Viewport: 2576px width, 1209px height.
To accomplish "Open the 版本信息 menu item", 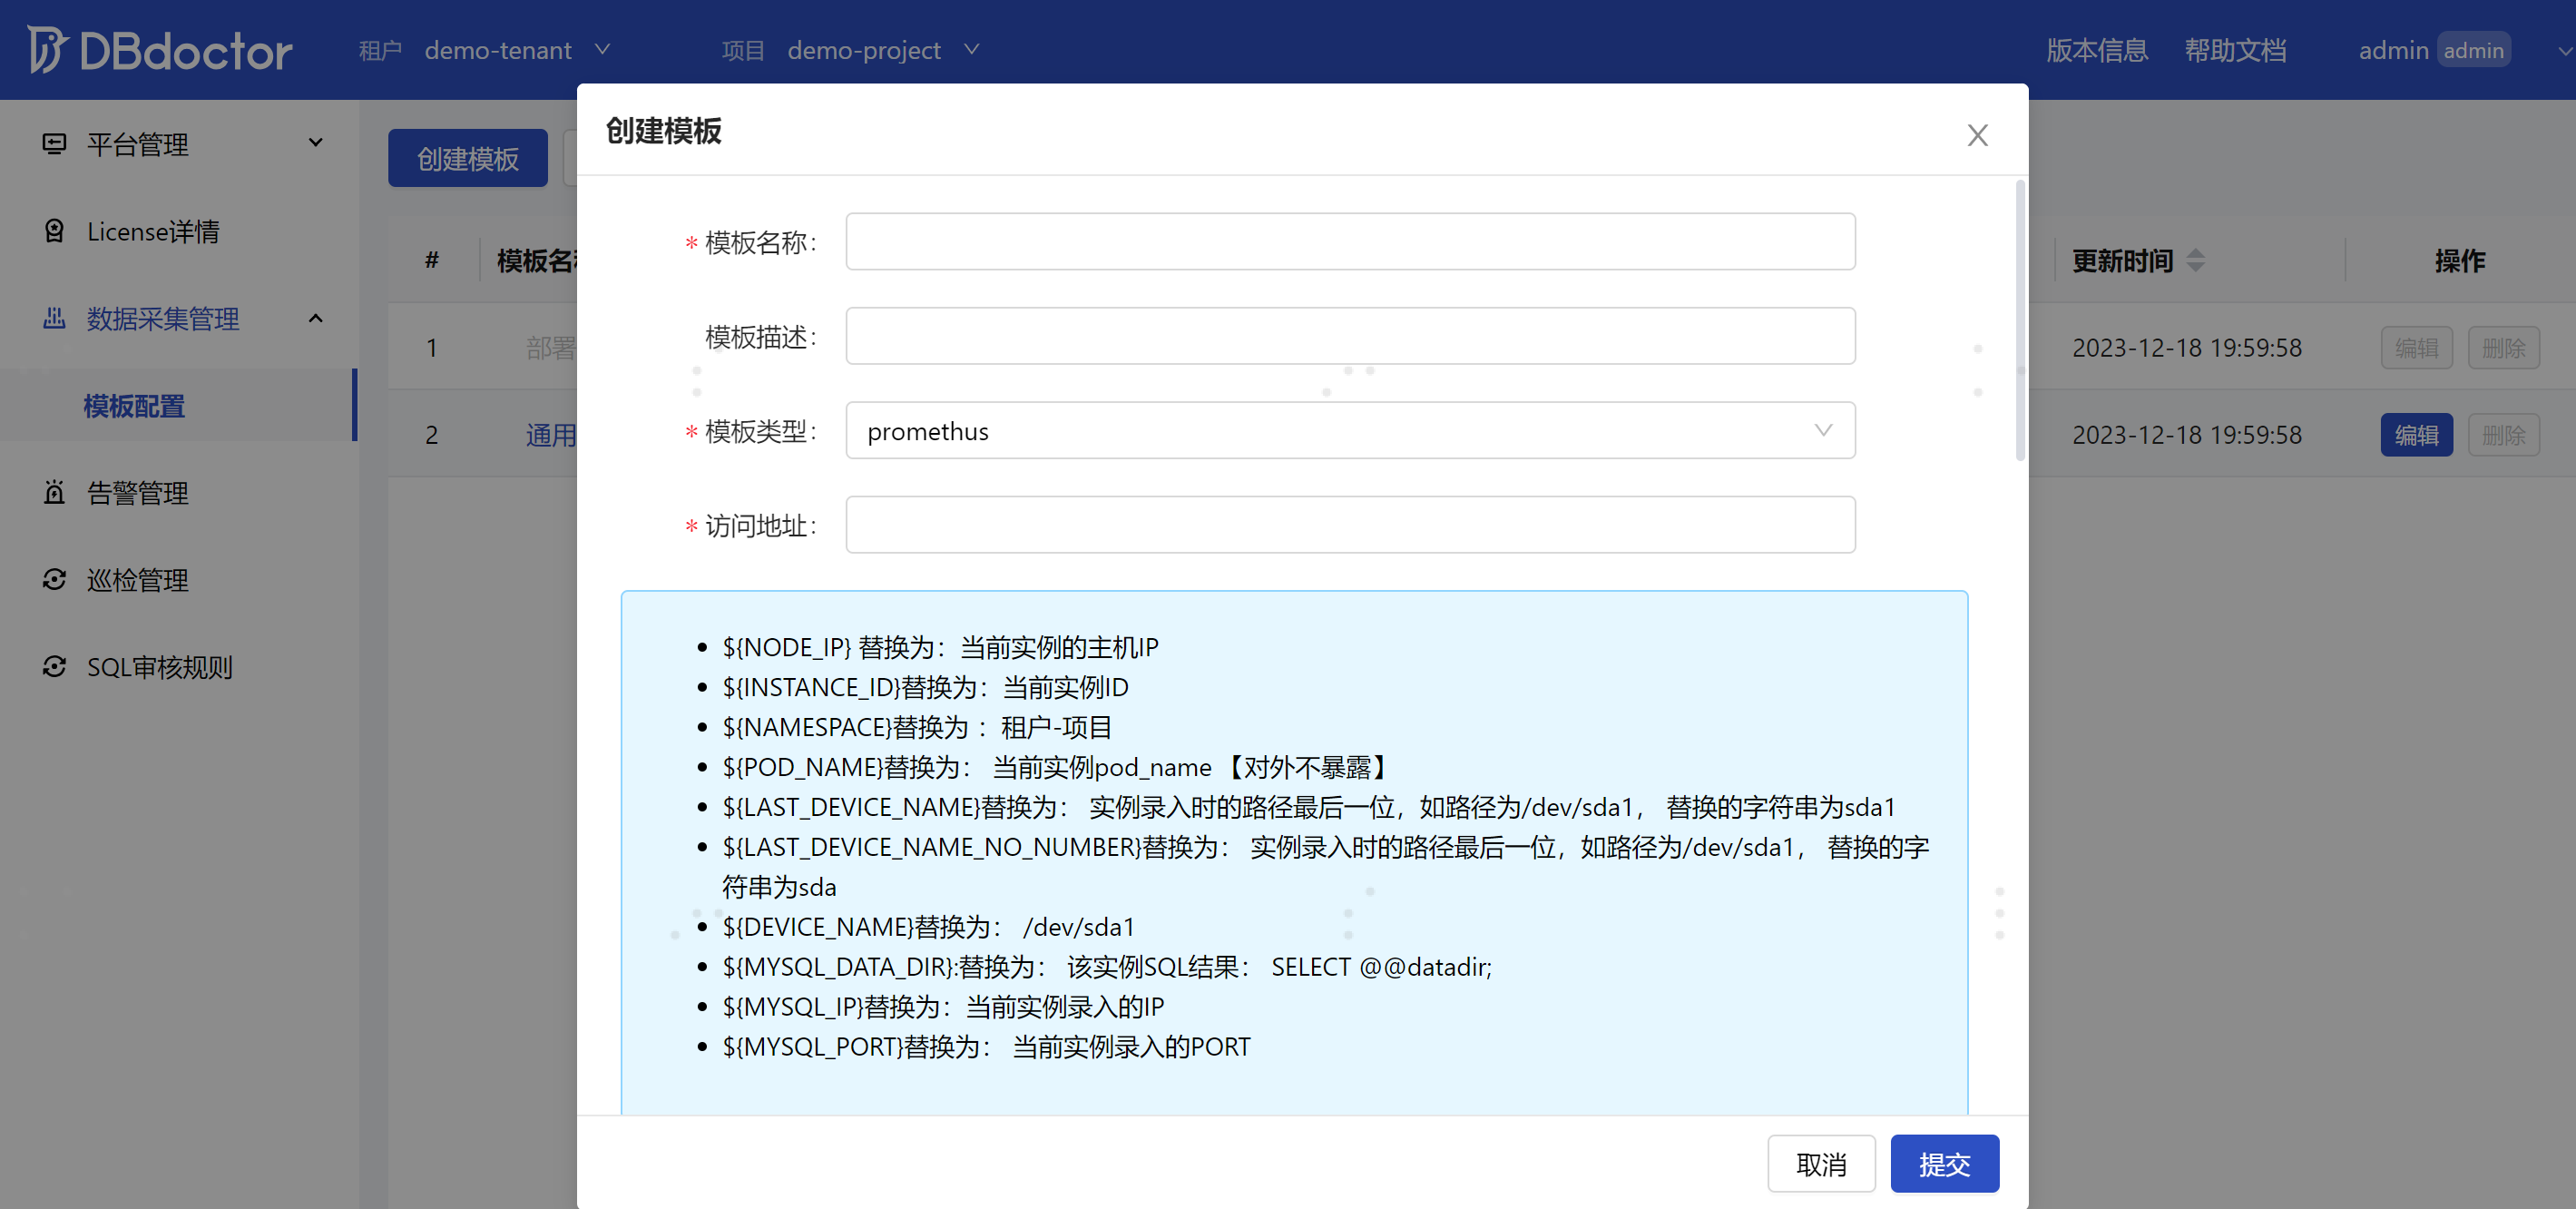I will pyautogui.click(x=2097, y=50).
